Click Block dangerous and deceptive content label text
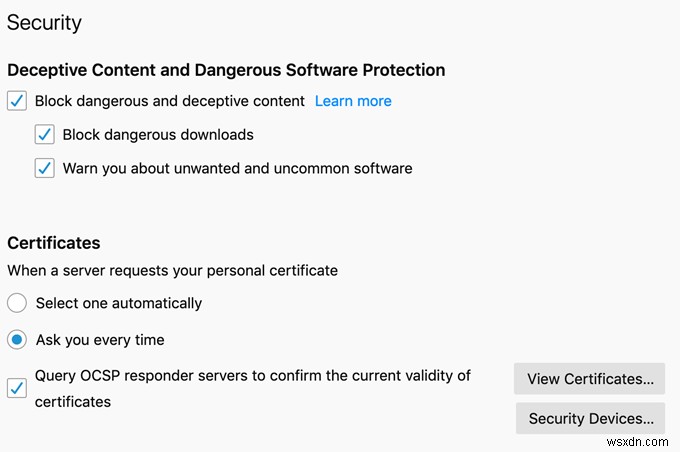The height and width of the screenshot is (452, 680). (170, 101)
